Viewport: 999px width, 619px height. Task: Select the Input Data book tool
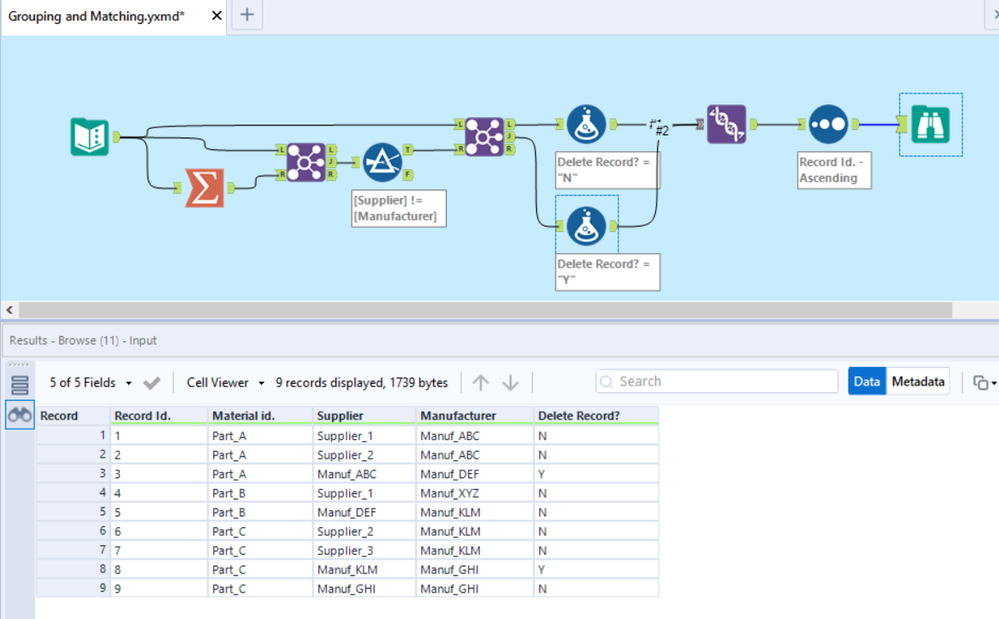pos(89,136)
